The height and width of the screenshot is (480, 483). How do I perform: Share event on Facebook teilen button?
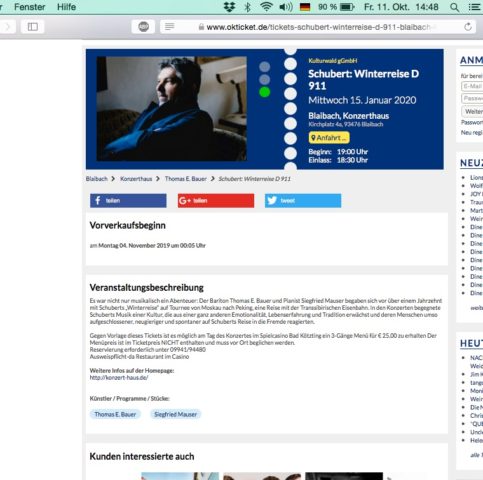[128, 201]
